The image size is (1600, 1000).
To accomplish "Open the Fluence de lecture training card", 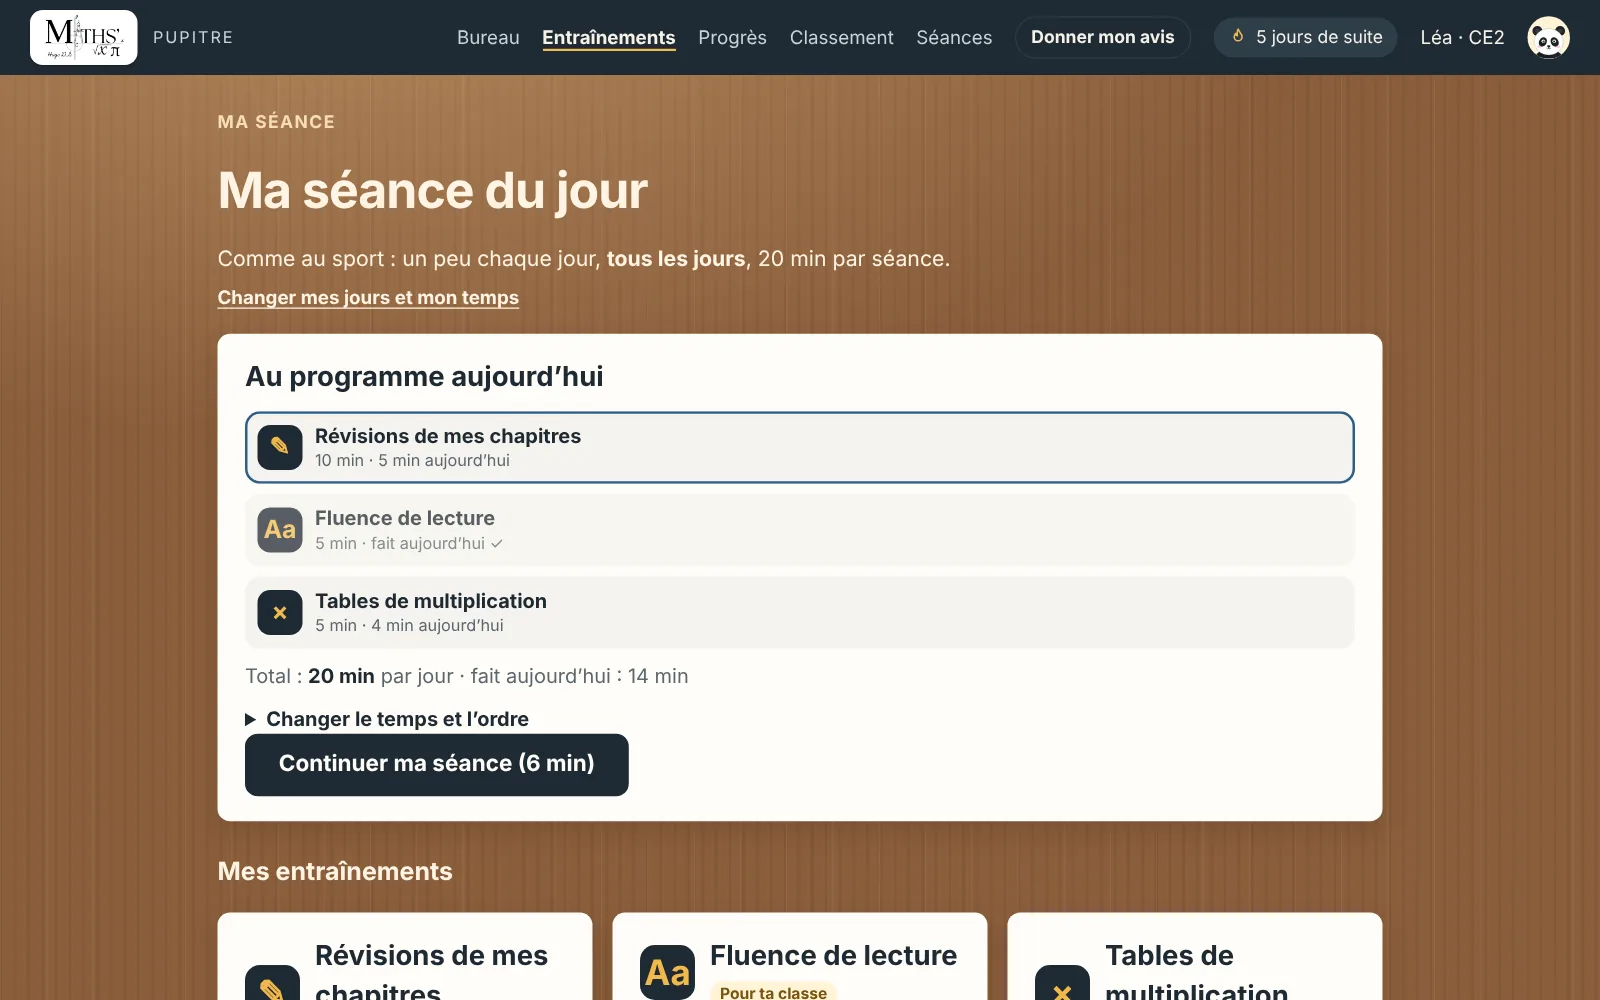I will click(x=800, y=957).
